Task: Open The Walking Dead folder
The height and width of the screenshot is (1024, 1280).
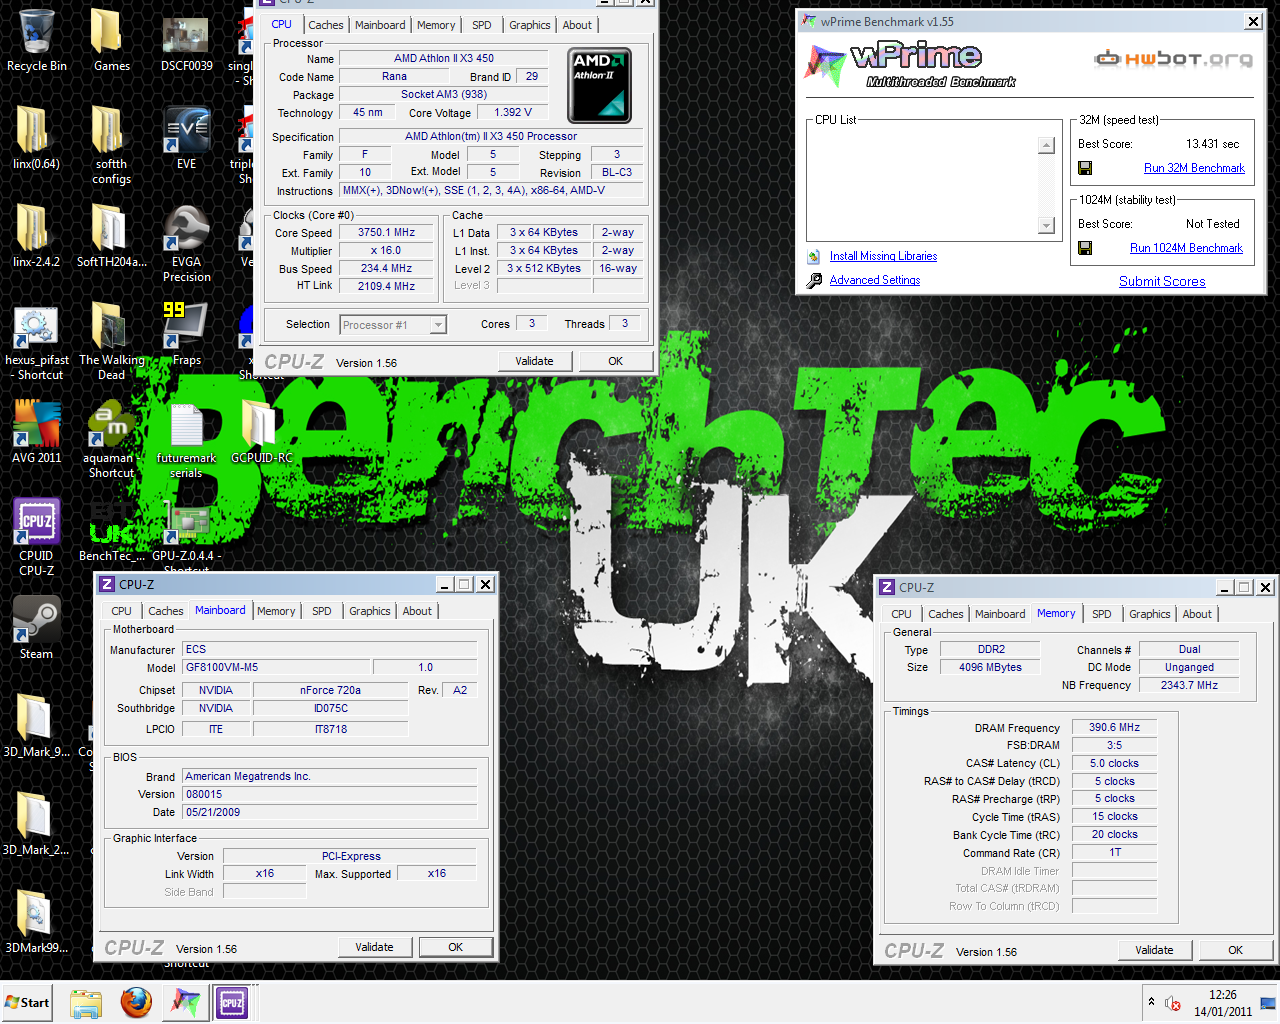Action: (111, 341)
